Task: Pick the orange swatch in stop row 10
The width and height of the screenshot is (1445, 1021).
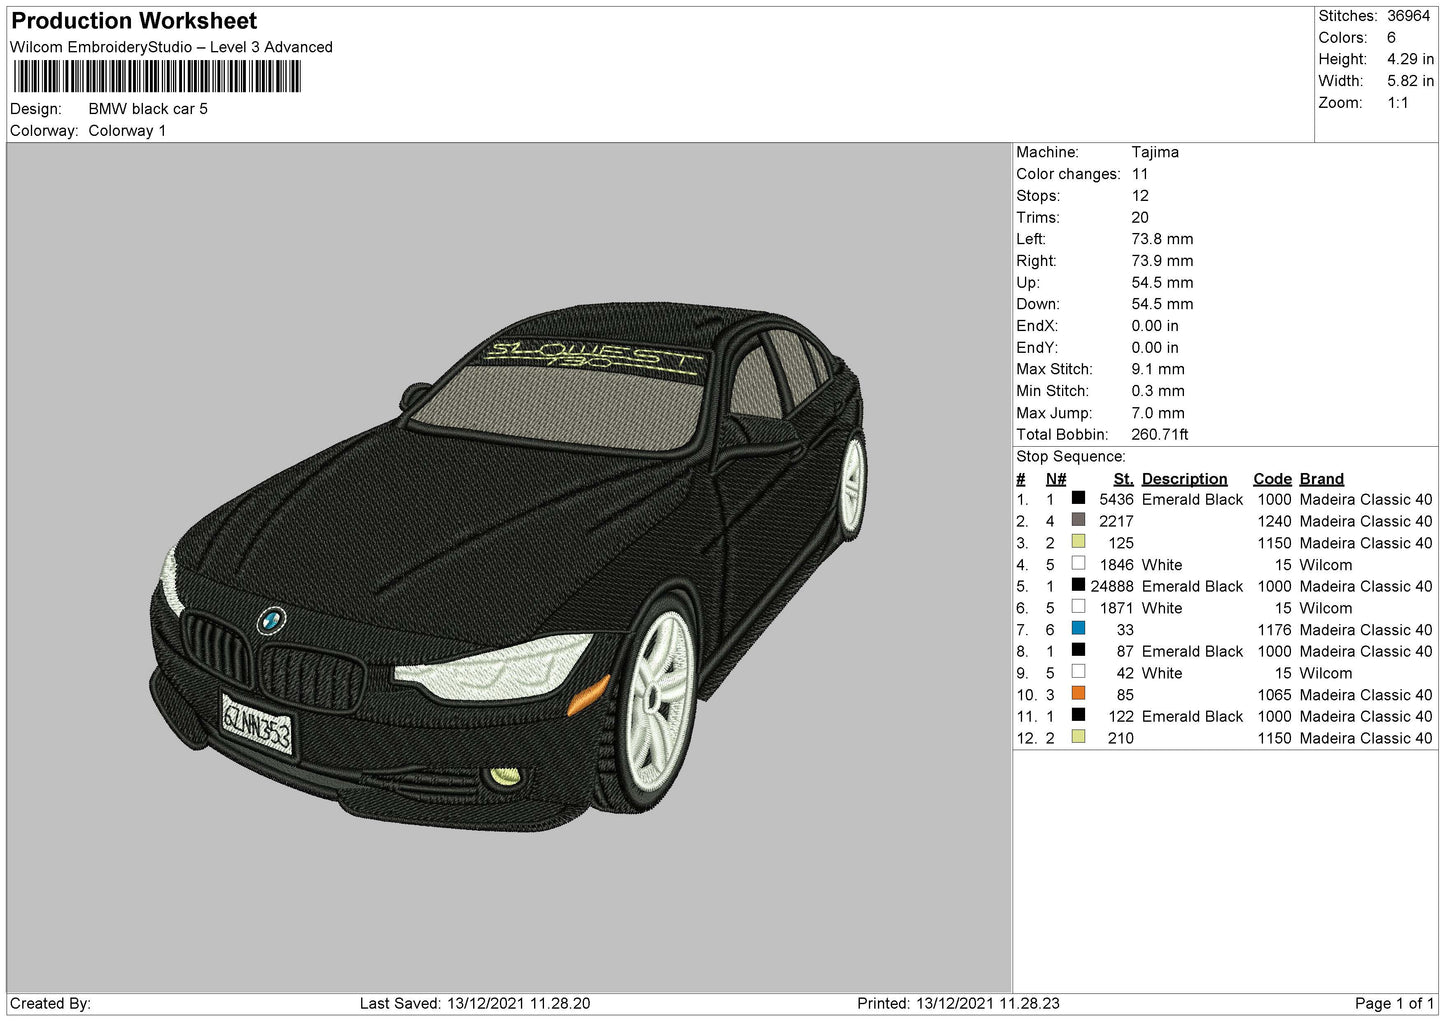Action: (1078, 693)
